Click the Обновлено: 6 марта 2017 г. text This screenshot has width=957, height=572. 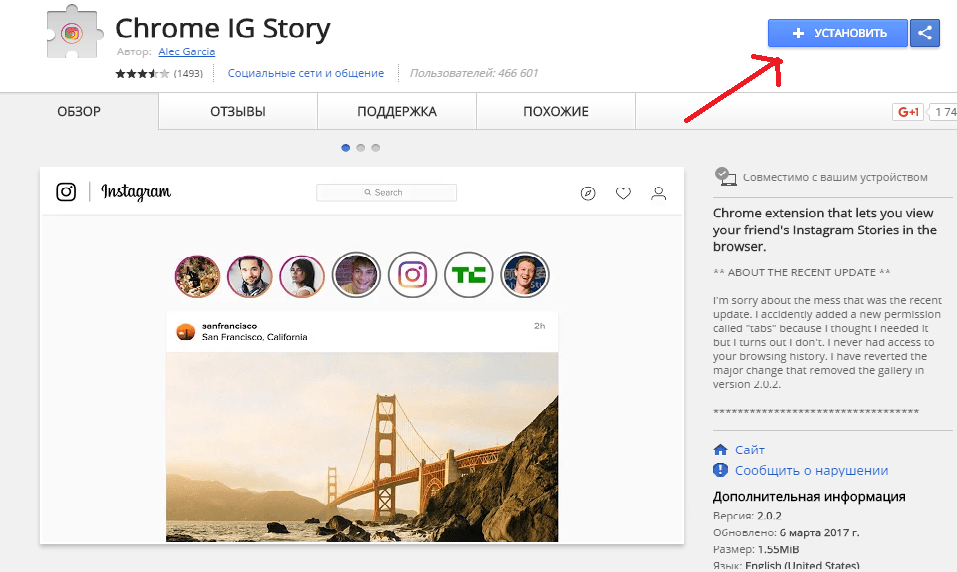(786, 532)
